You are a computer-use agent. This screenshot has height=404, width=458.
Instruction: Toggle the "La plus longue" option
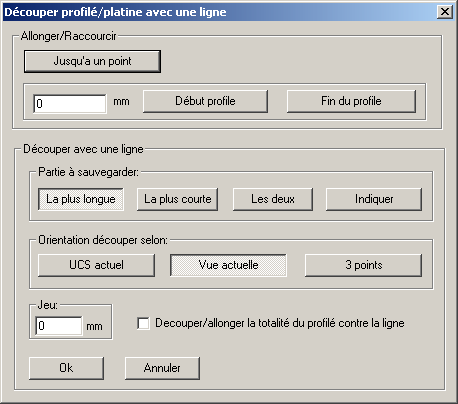point(81,199)
